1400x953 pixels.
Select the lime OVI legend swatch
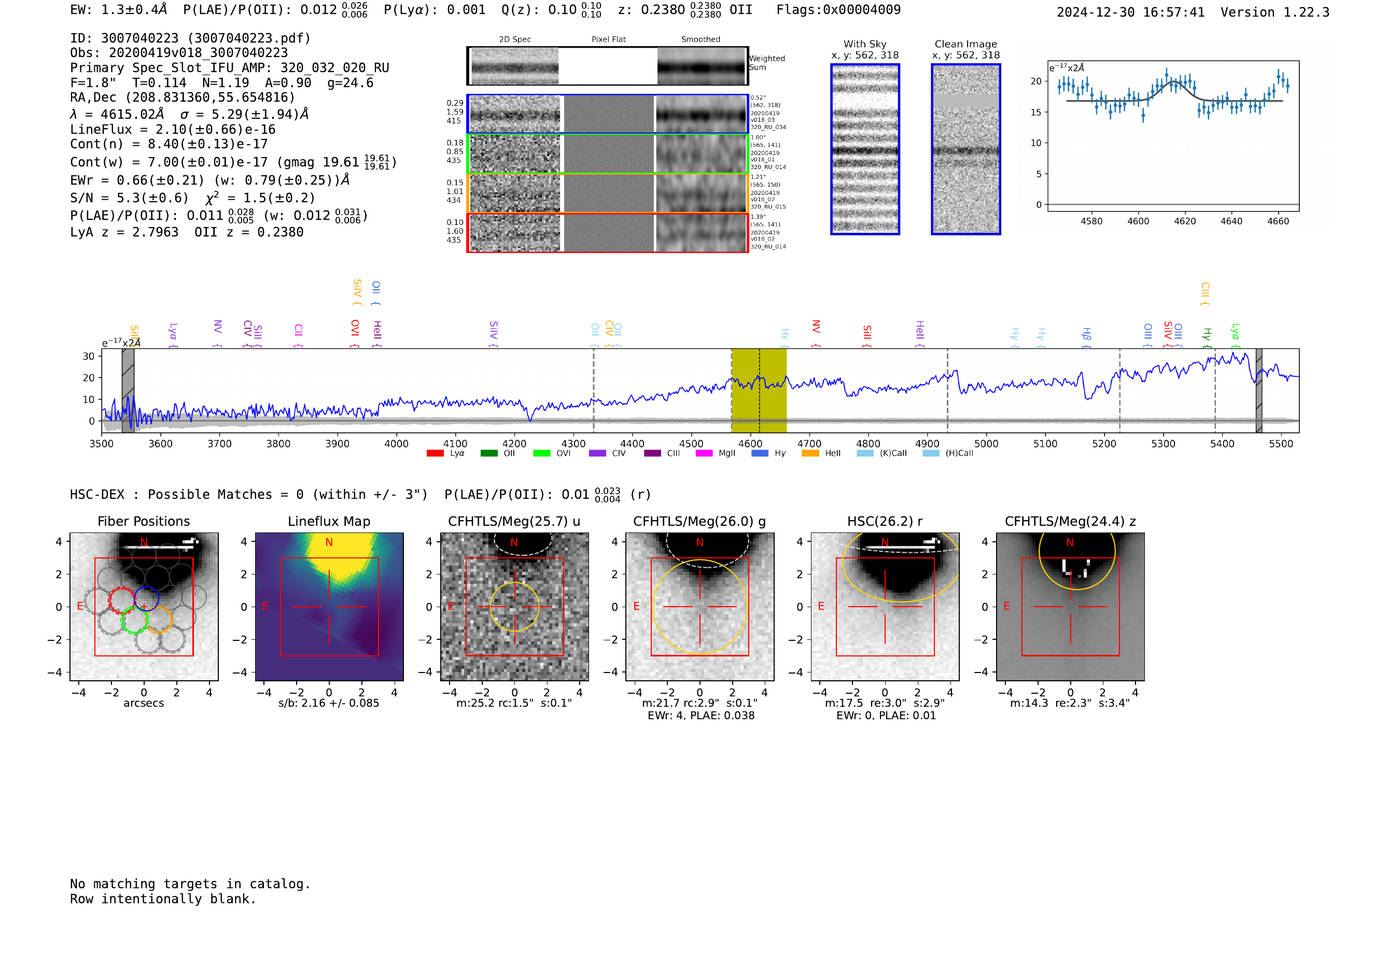[x=542, y=453]
